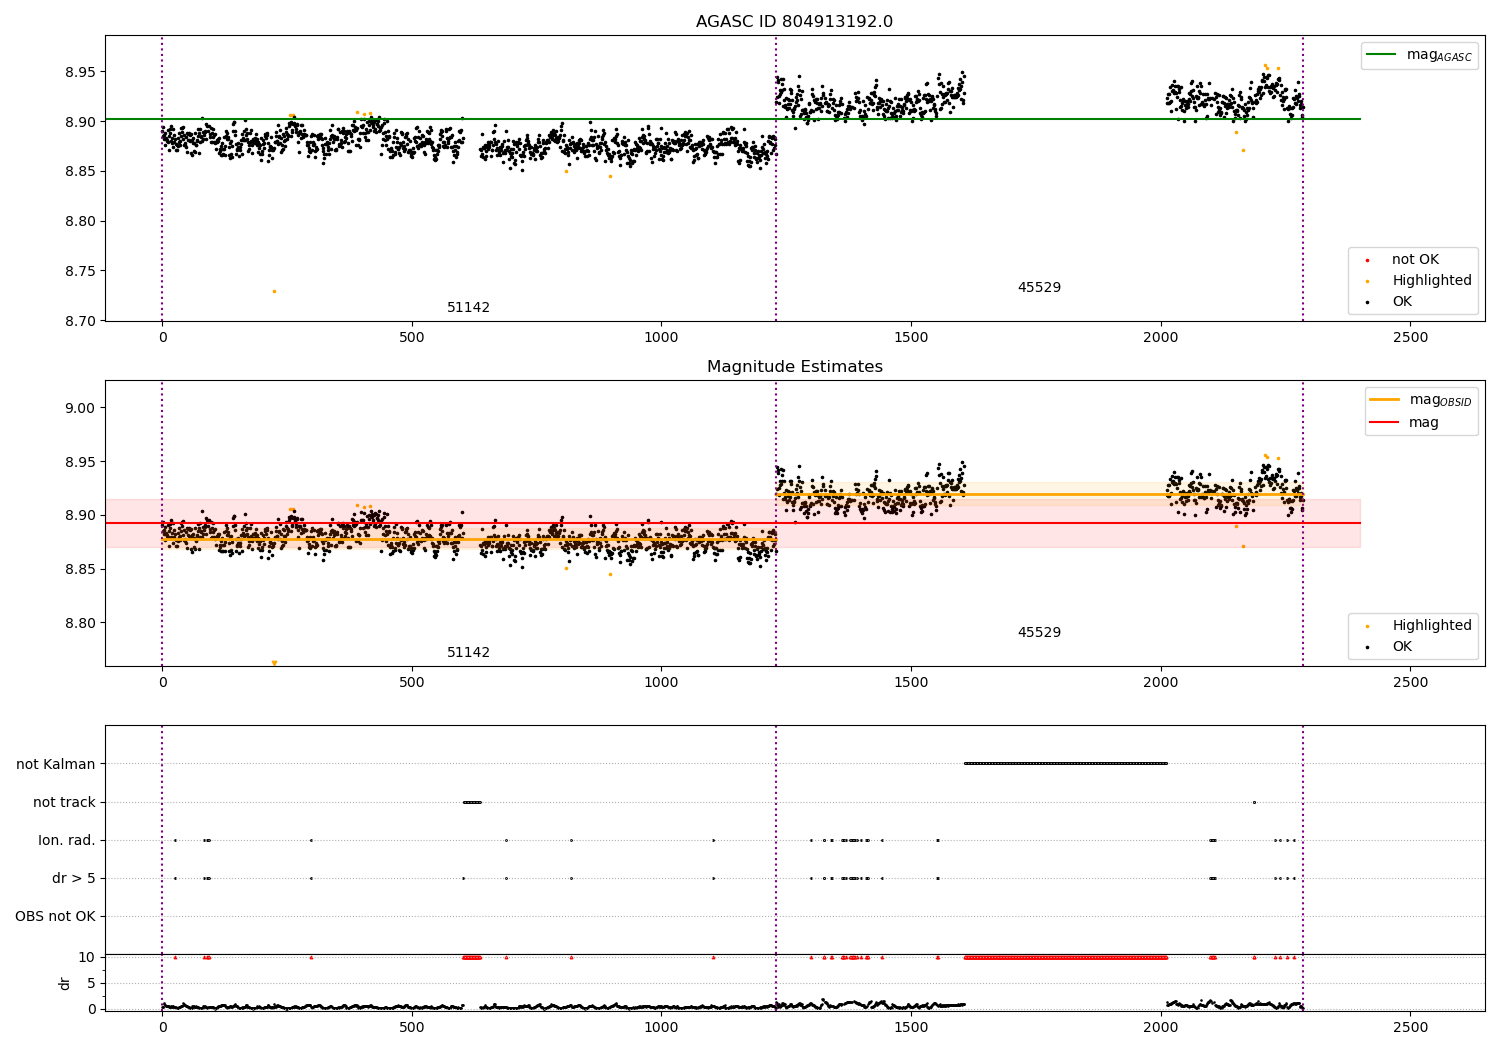1500x1050 pixels.
Task: Click the "not Kalman" row label
Action: point(56,765)
